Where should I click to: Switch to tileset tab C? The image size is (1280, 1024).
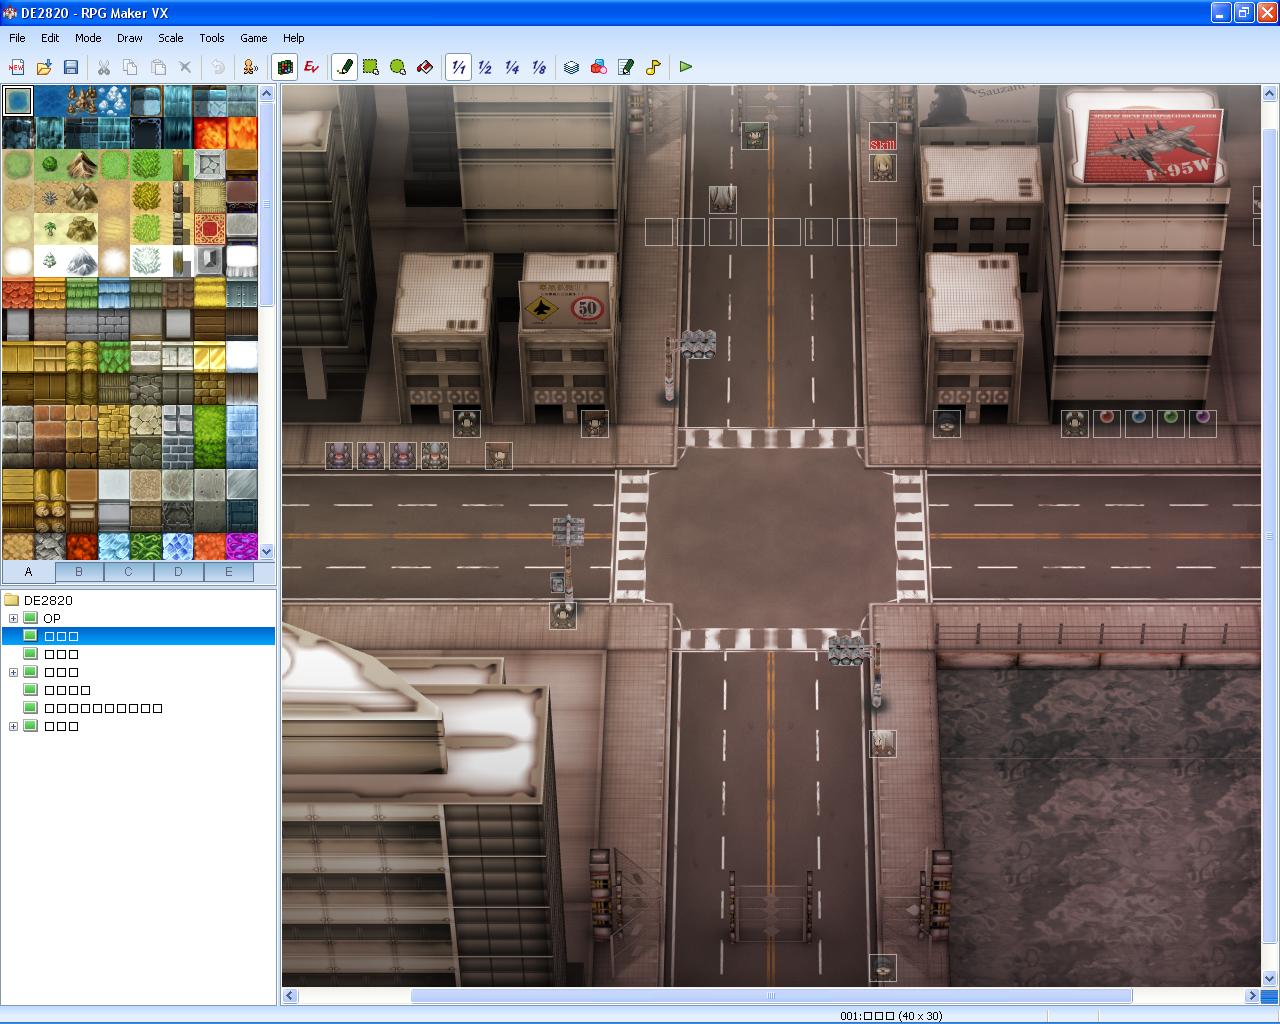[x=128, y=572]
